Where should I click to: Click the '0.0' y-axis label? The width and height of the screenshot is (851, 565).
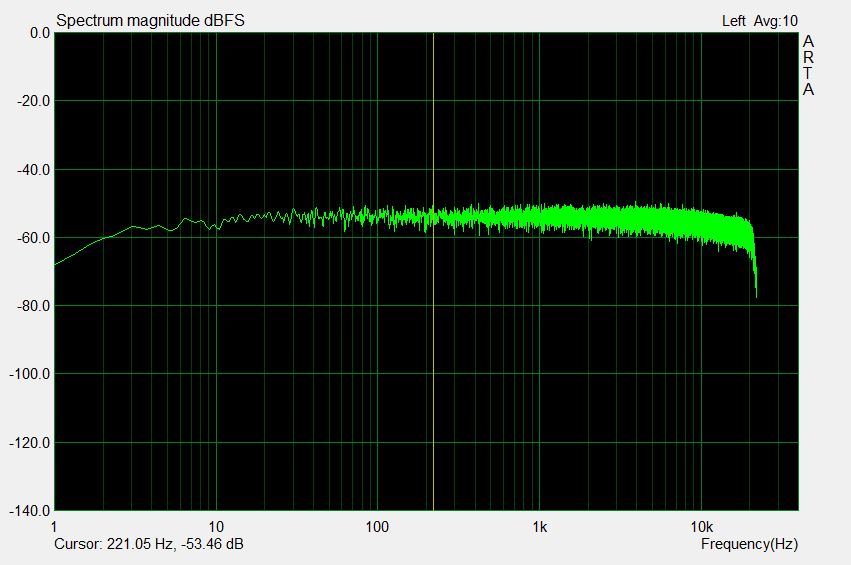pyautogui.click(x=40, y=33)
